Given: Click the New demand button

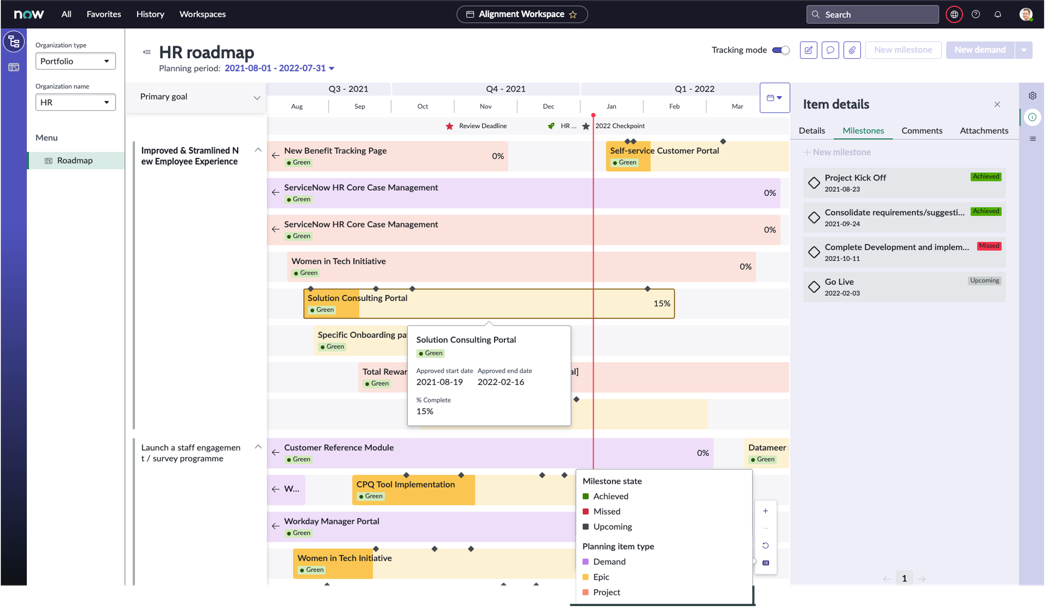Looking at the screenshot, I should point(979,50).
